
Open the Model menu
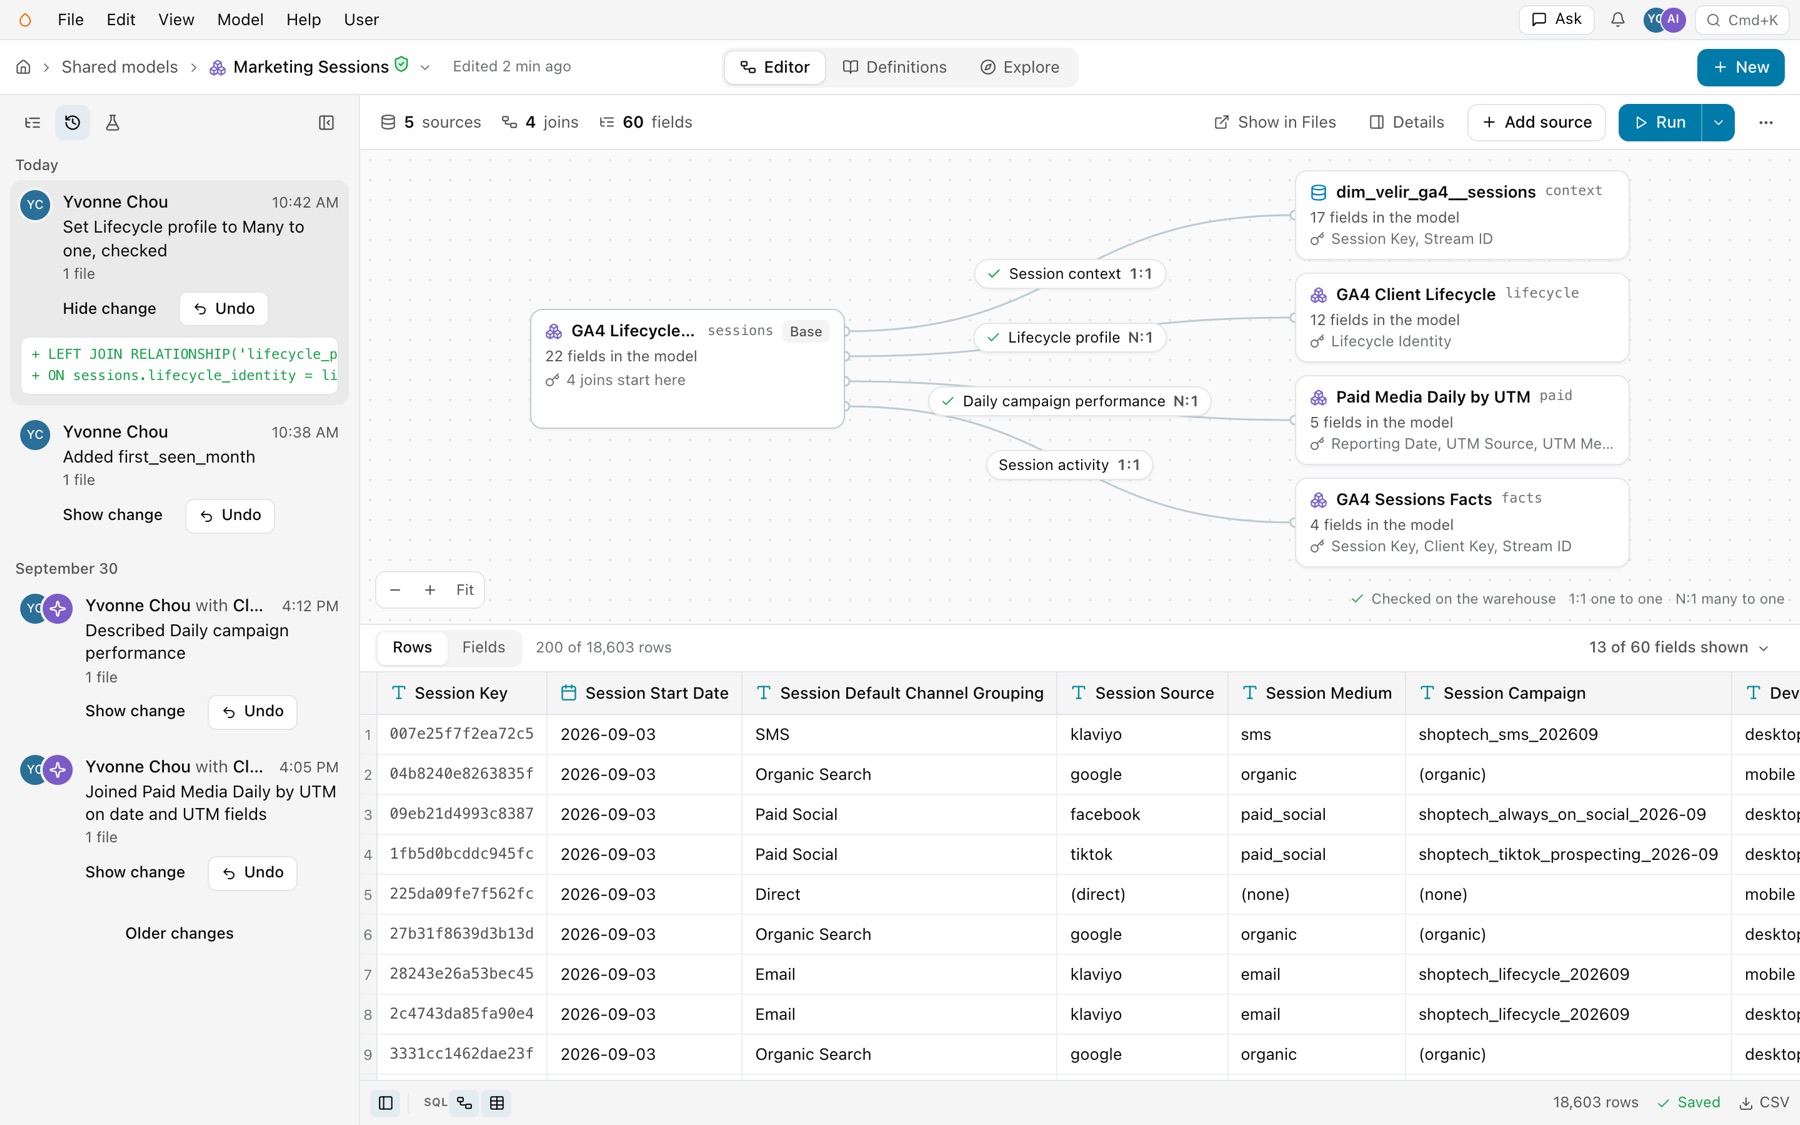coord(240,19)
